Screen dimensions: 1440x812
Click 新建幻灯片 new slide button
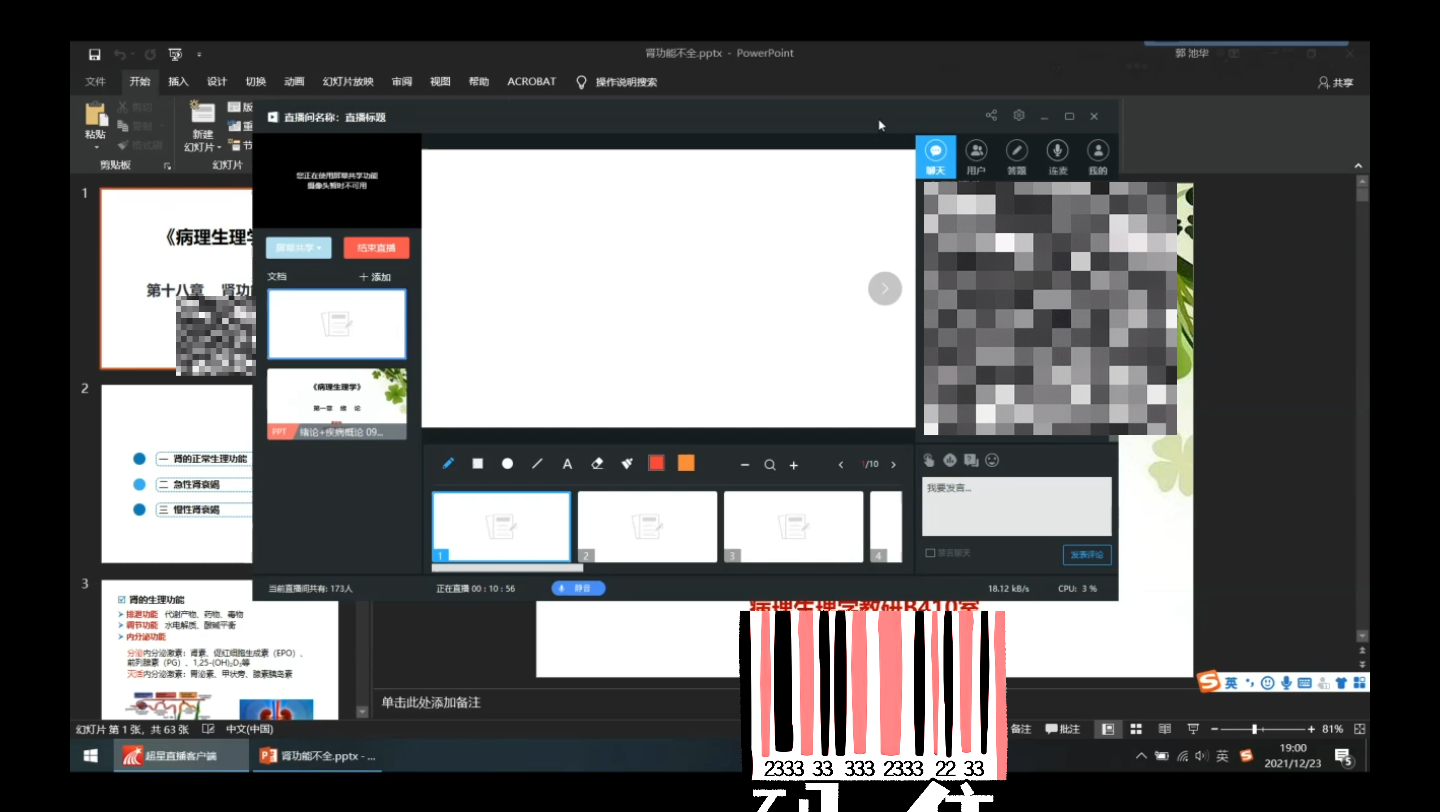point(203,128)
